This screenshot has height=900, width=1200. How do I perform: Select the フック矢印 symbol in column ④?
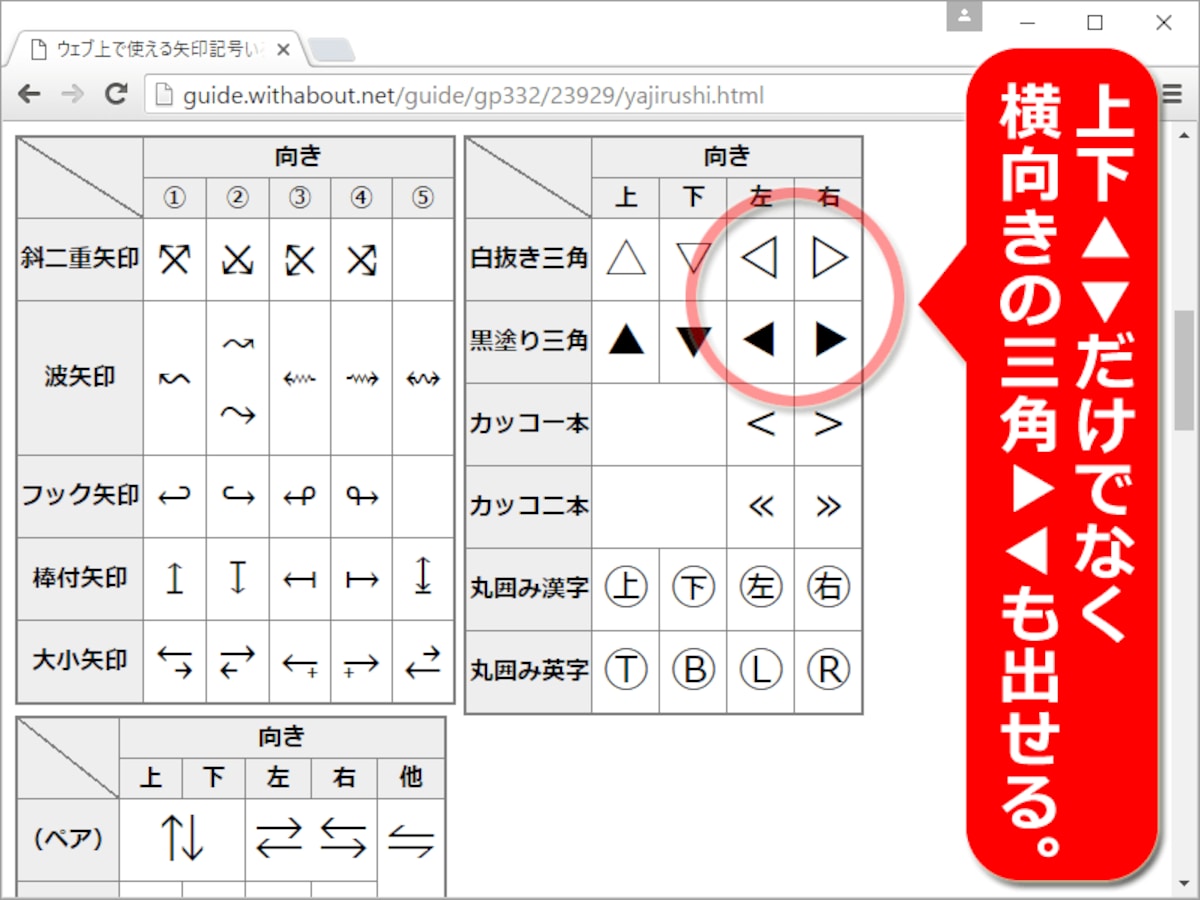361,495
